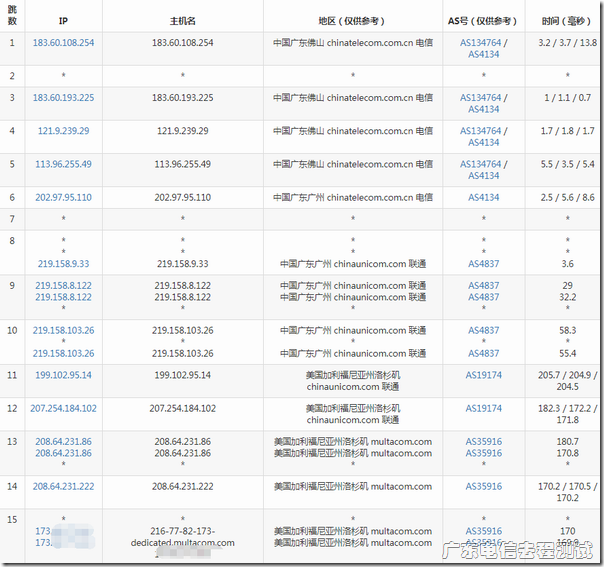Select the 跳数 column header
Viewport: 604px width, 567px height.
click(x=12, y=15)
